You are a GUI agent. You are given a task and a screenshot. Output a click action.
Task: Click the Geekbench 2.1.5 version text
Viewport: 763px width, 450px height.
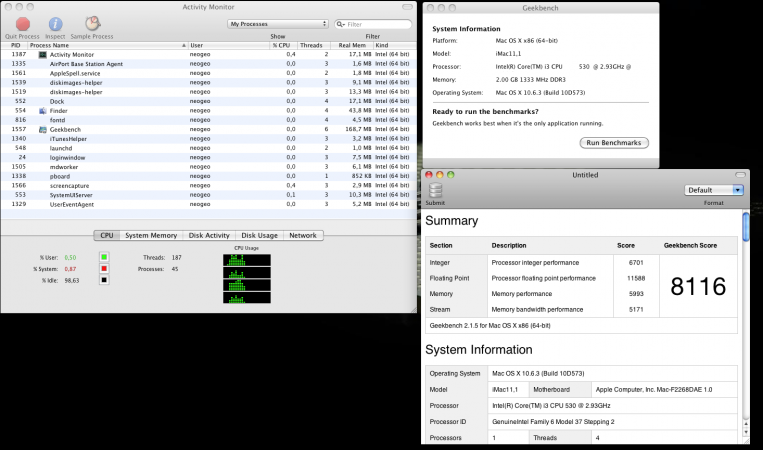click(x=490, y=326)
